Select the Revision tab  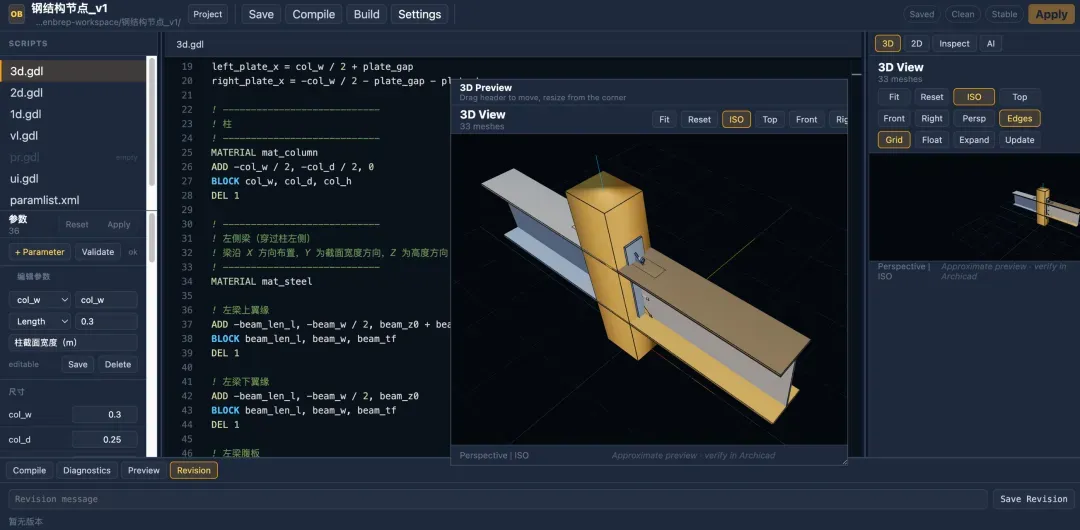pos(194,470)
